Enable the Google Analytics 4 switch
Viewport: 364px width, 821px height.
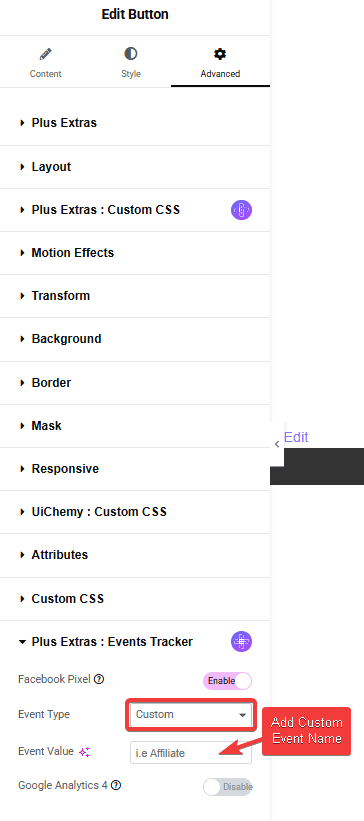pos(227,786)
